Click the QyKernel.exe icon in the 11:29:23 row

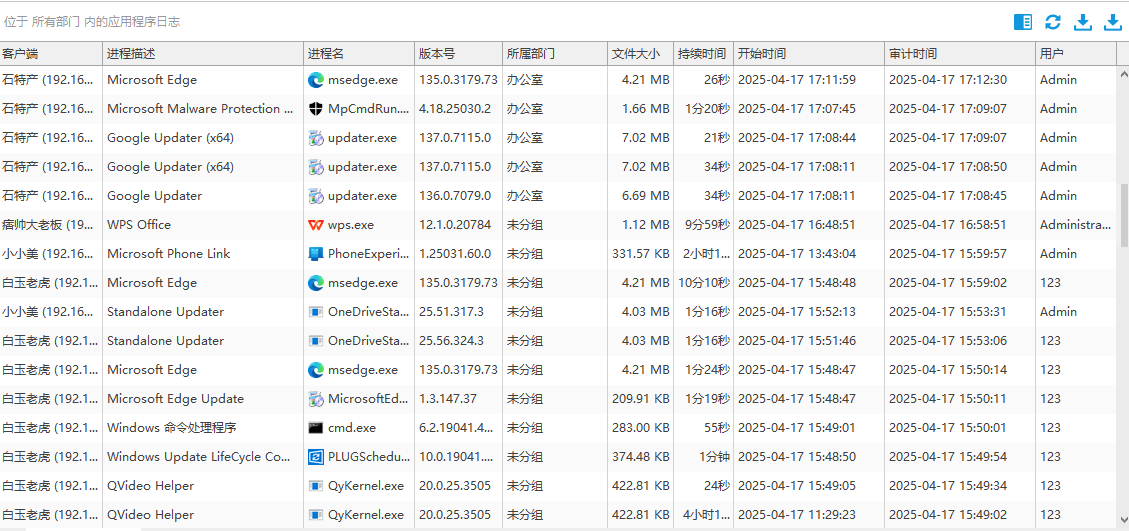pyautogui.click(x=315, y=514)
